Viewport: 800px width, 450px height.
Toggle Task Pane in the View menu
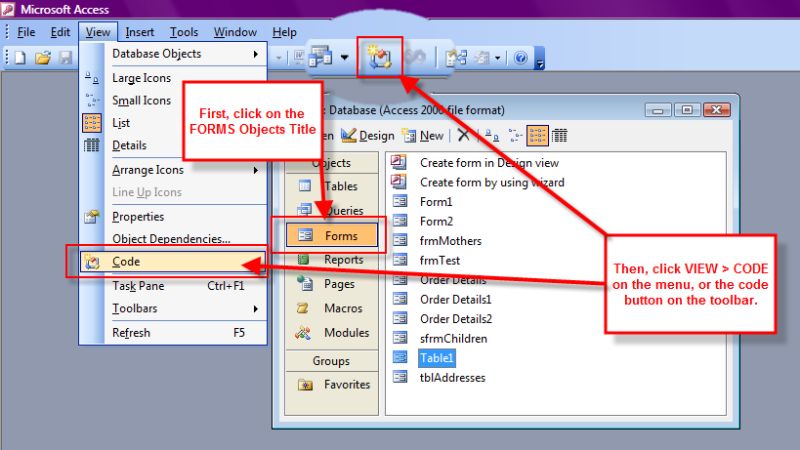coord(173,286)
